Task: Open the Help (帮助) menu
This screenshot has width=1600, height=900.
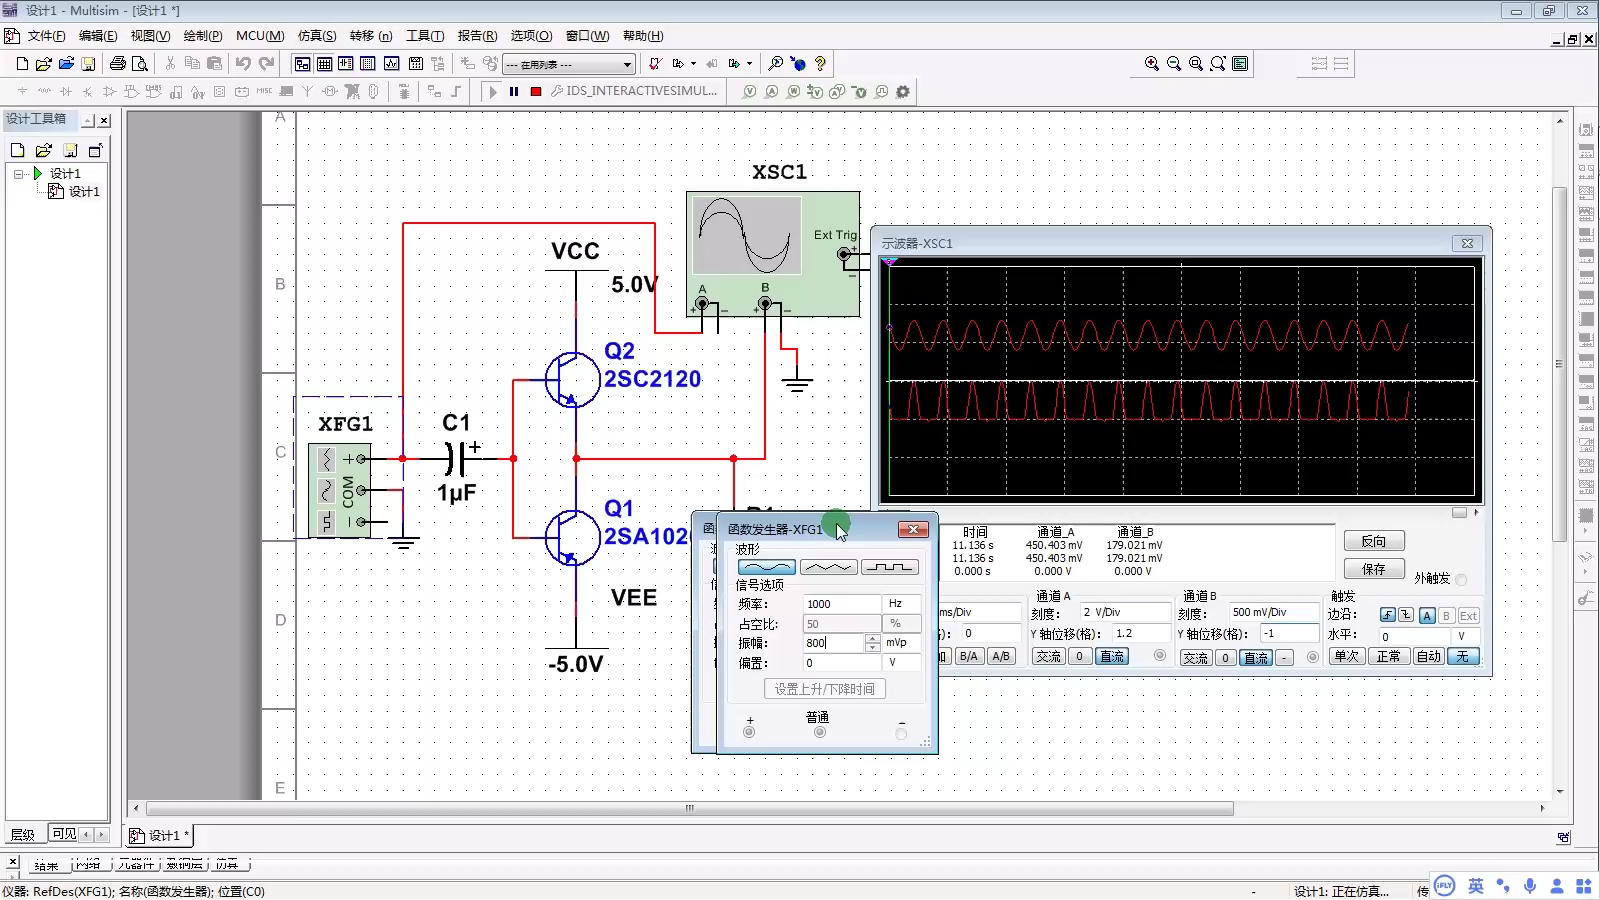Action: (x=643, y=36)
